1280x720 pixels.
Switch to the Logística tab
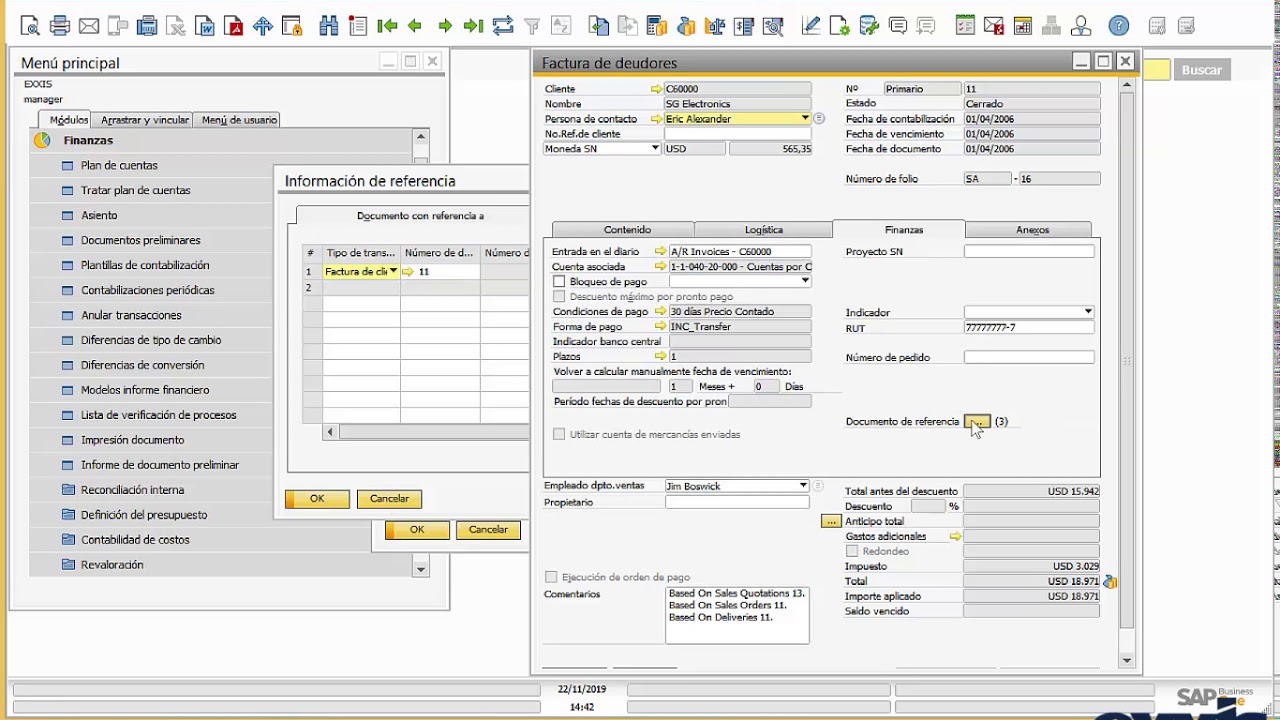pos(764,230)
